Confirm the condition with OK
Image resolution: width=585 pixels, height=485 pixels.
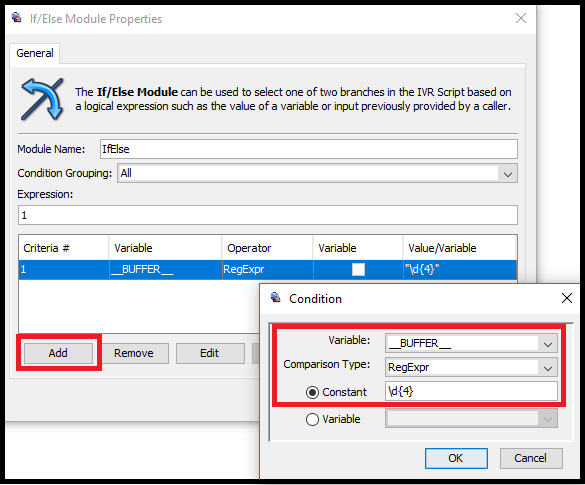click(x=456, y=458)
